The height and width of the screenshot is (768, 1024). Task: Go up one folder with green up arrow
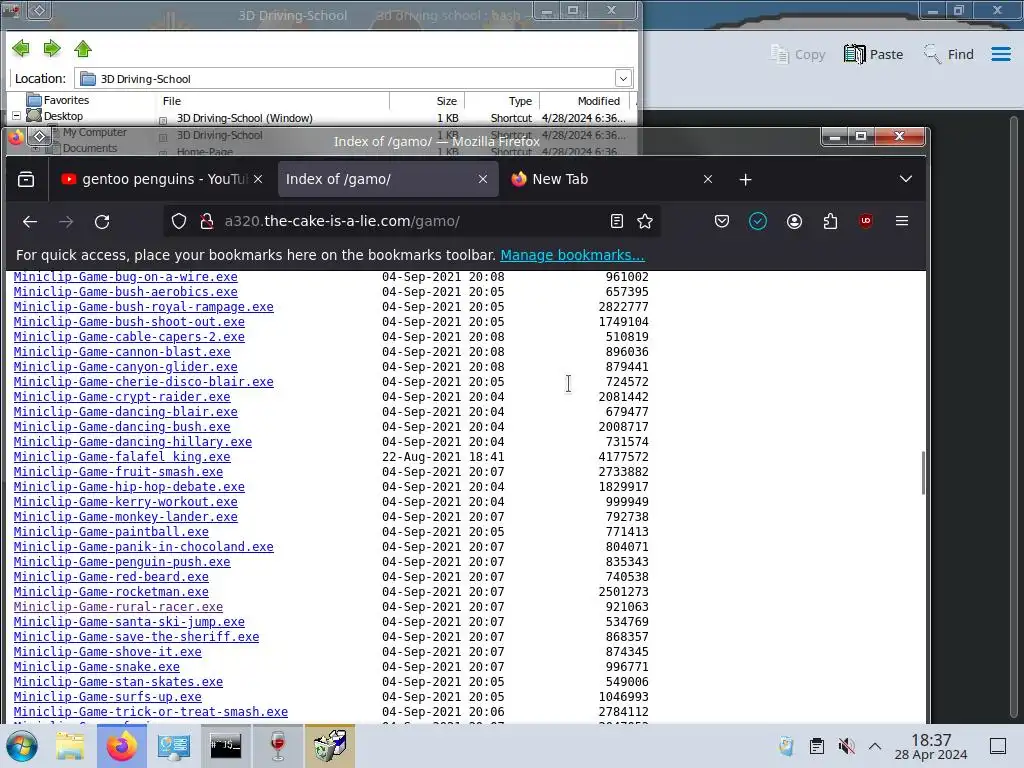pos(83,48)
